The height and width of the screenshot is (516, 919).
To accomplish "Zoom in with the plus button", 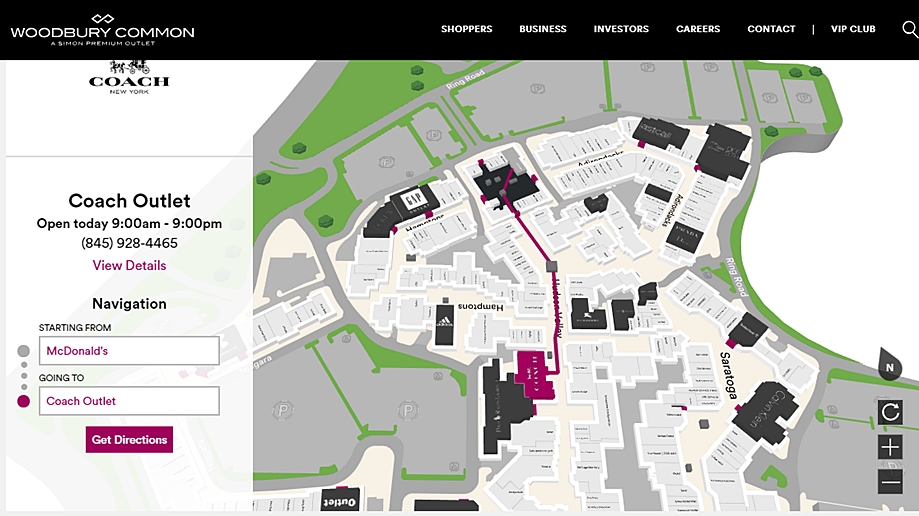I will 890,447.
